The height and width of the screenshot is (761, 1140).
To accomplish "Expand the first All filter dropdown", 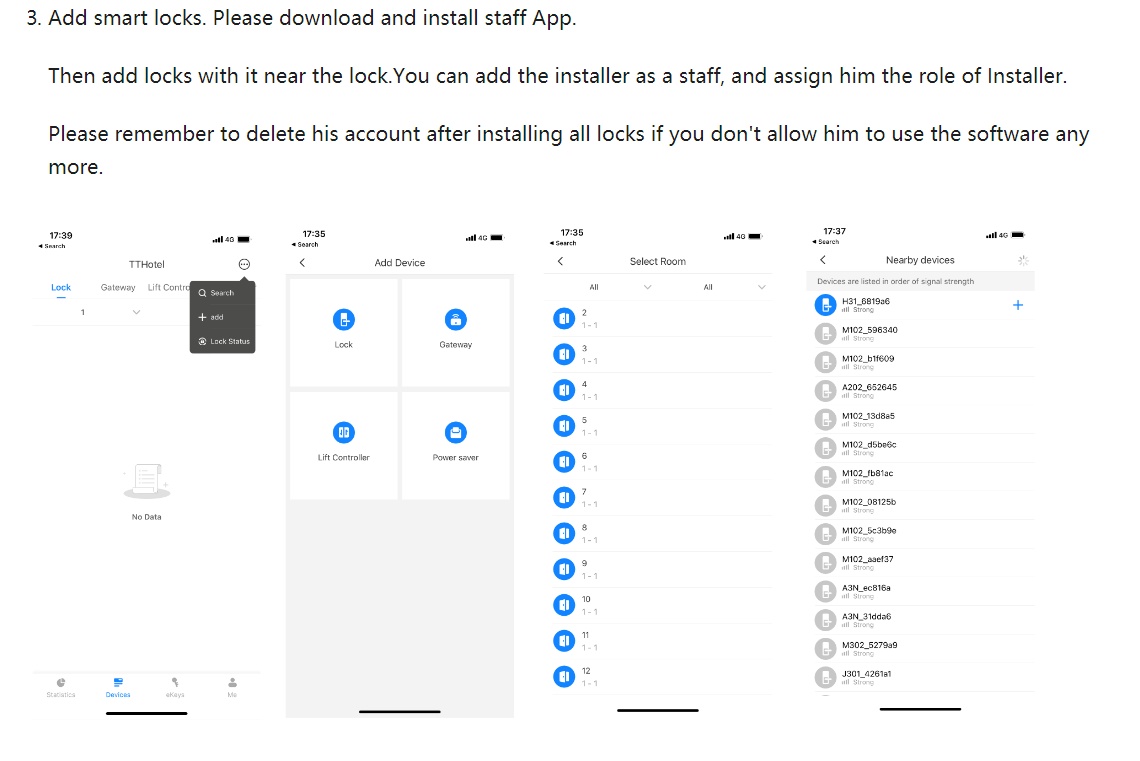I will tap(647, 288).
